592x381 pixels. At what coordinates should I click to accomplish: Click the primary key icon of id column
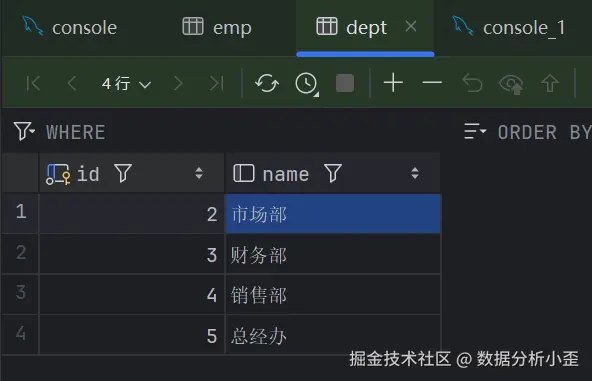point(58,174)
